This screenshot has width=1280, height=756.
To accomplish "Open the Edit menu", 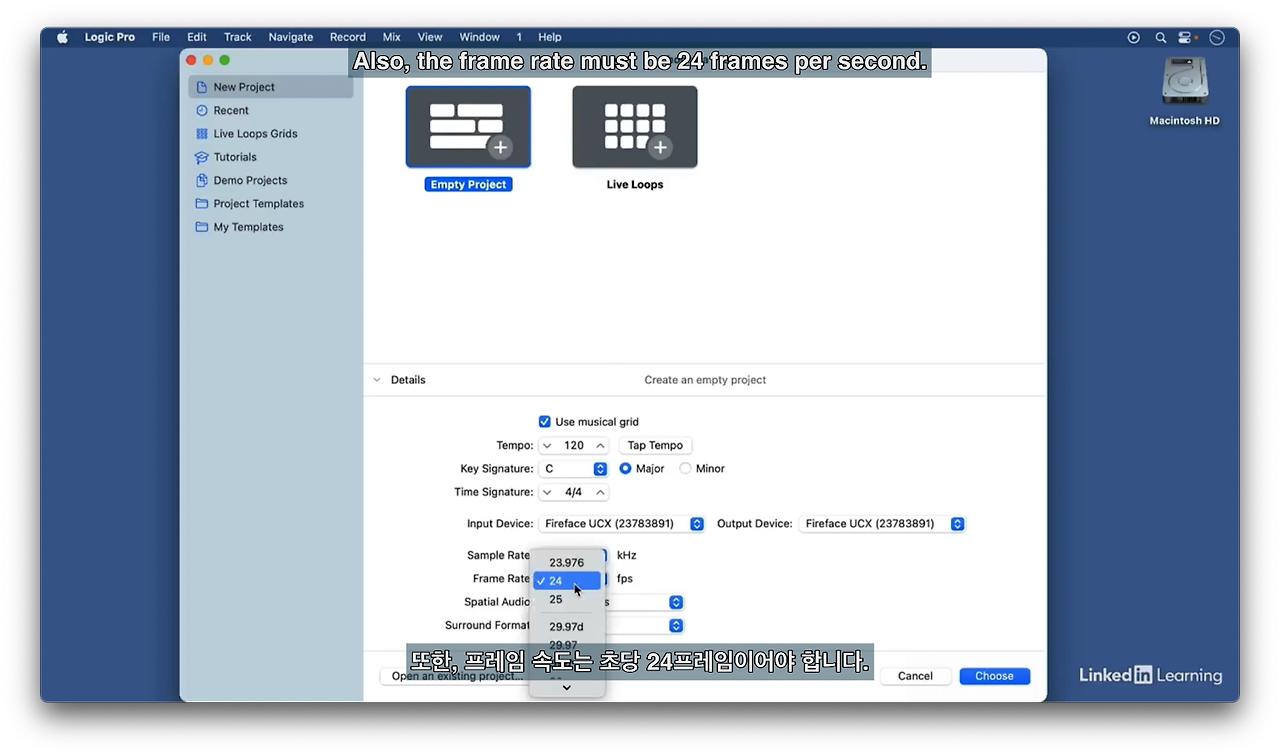I will tap(197, 37).
